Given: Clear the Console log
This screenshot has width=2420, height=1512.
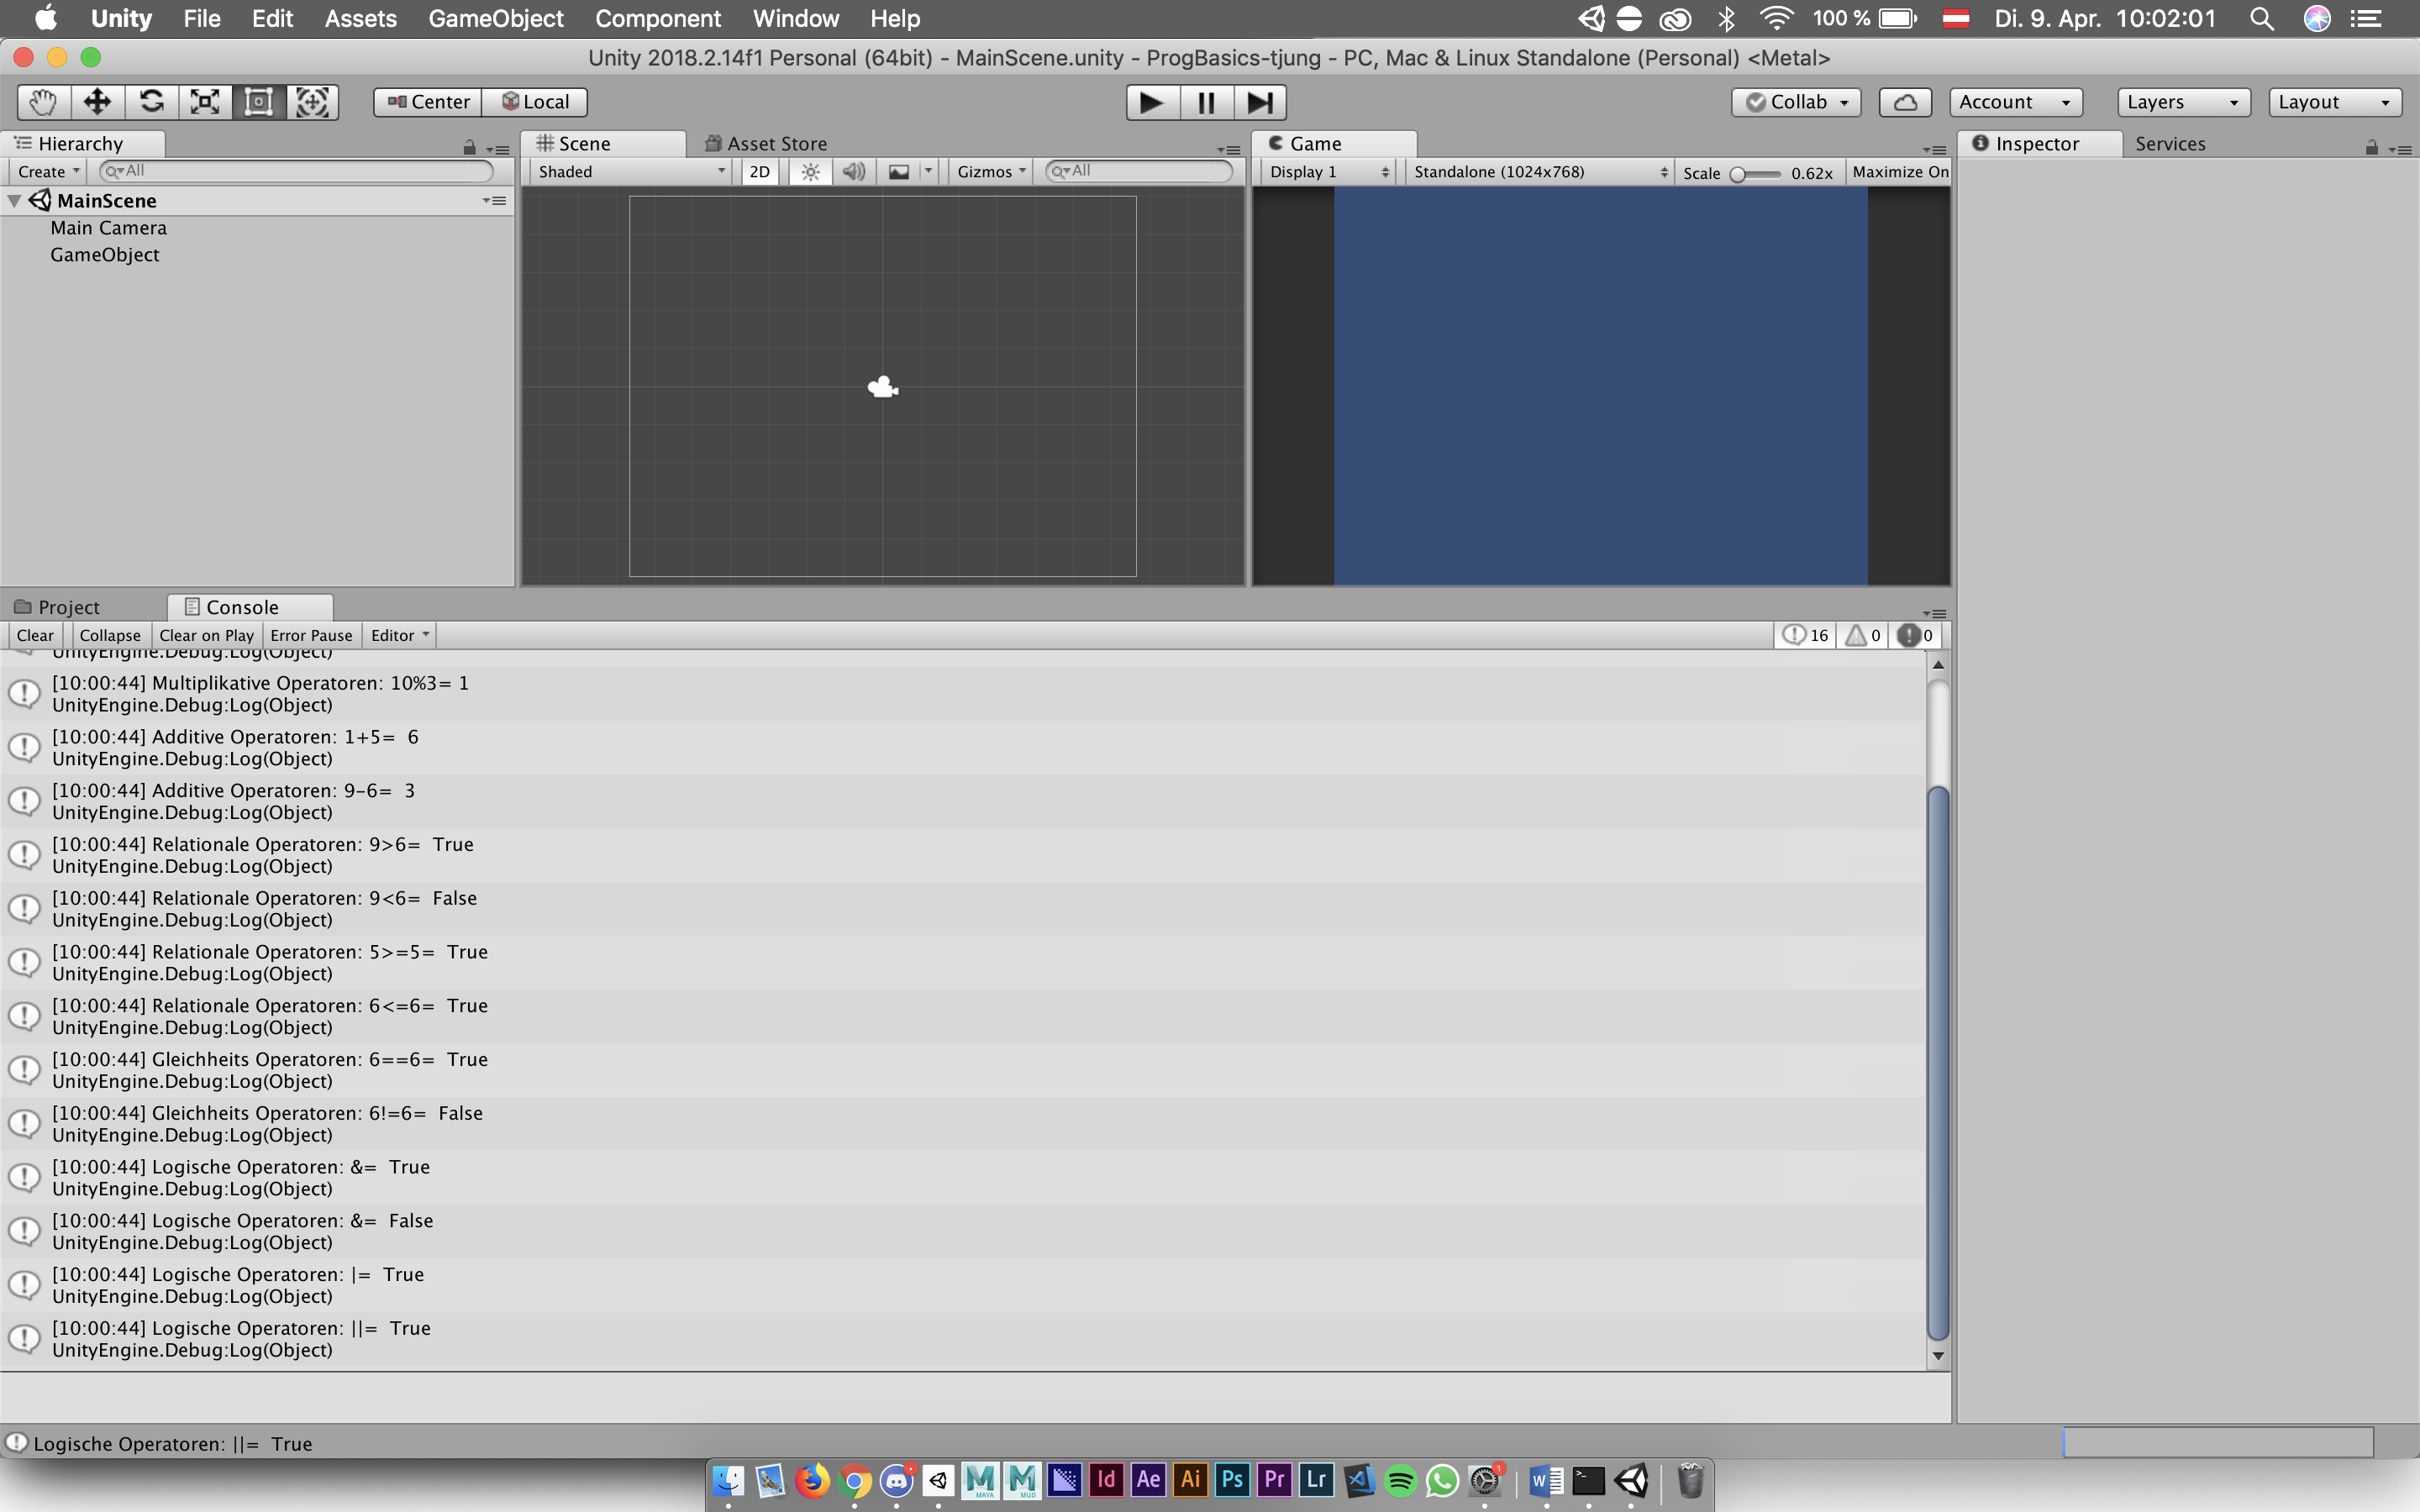Looking at the screenshot, I should coord(35,635).
